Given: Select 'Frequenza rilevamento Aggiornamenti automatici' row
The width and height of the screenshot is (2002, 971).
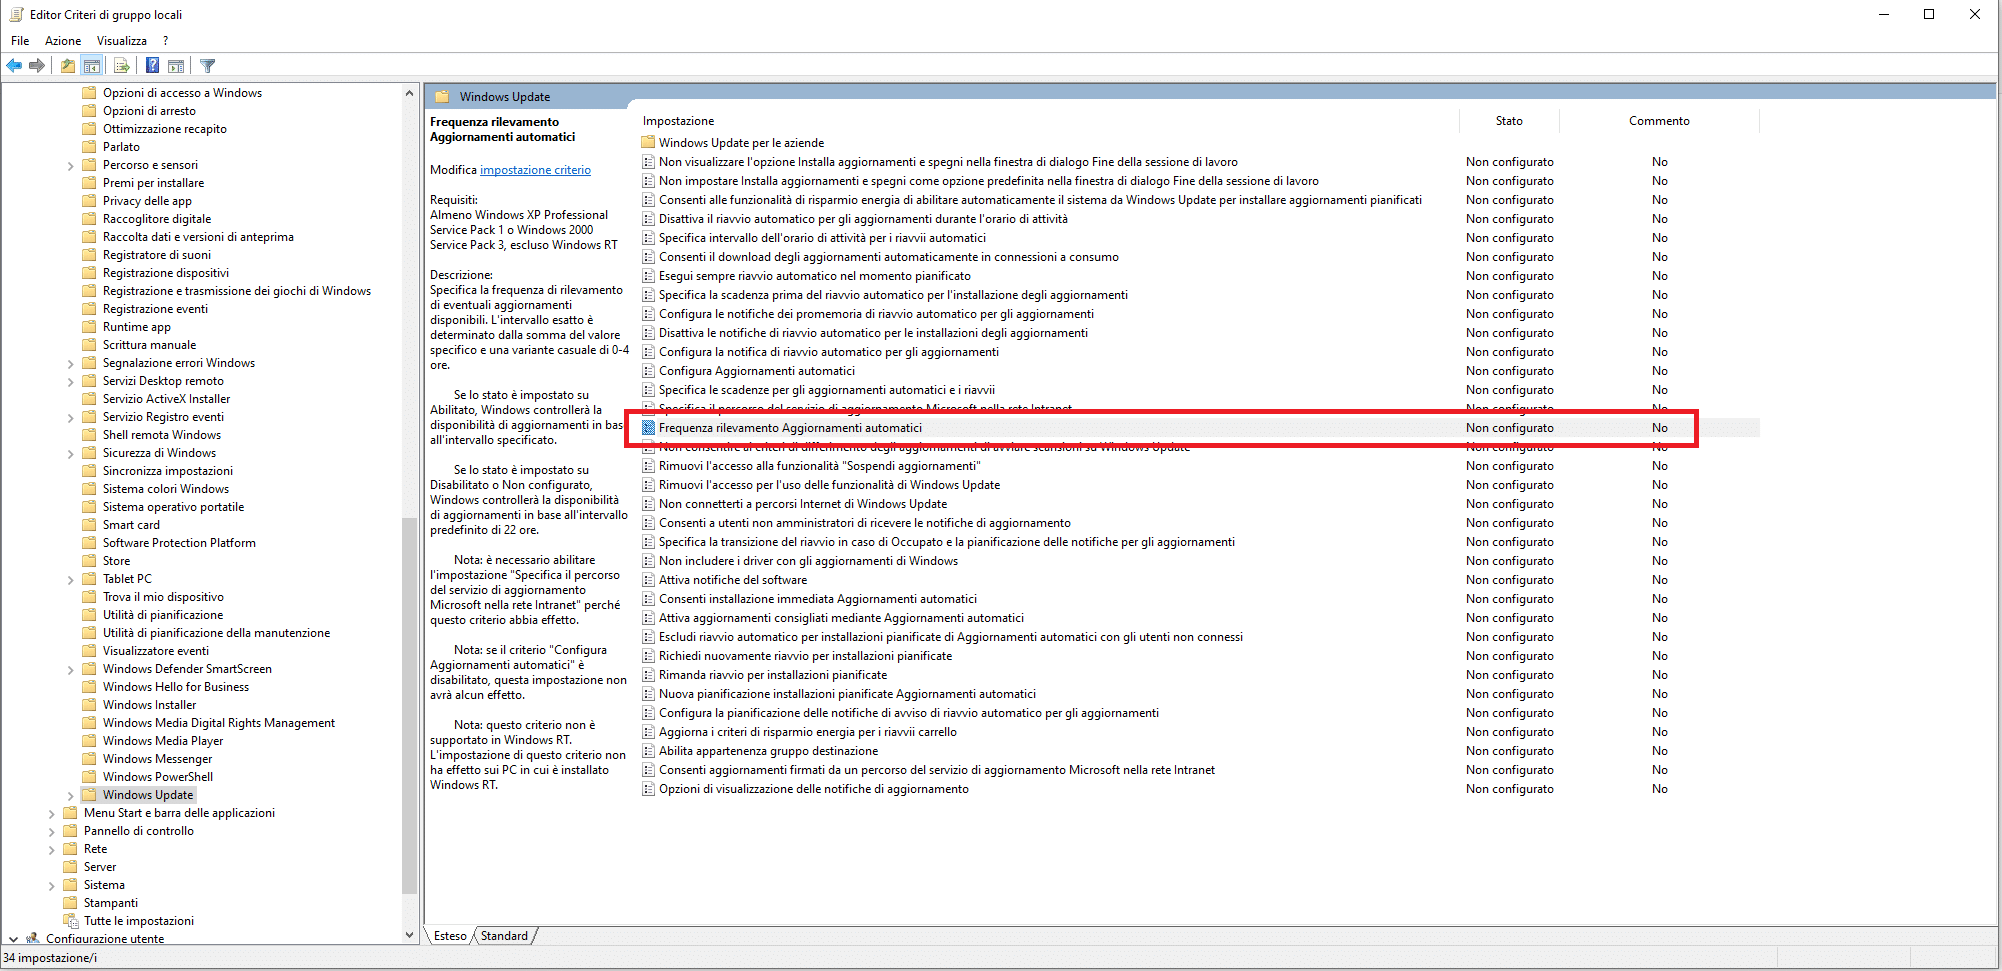Looking at the screenshot, I should tap(1200, 428).
